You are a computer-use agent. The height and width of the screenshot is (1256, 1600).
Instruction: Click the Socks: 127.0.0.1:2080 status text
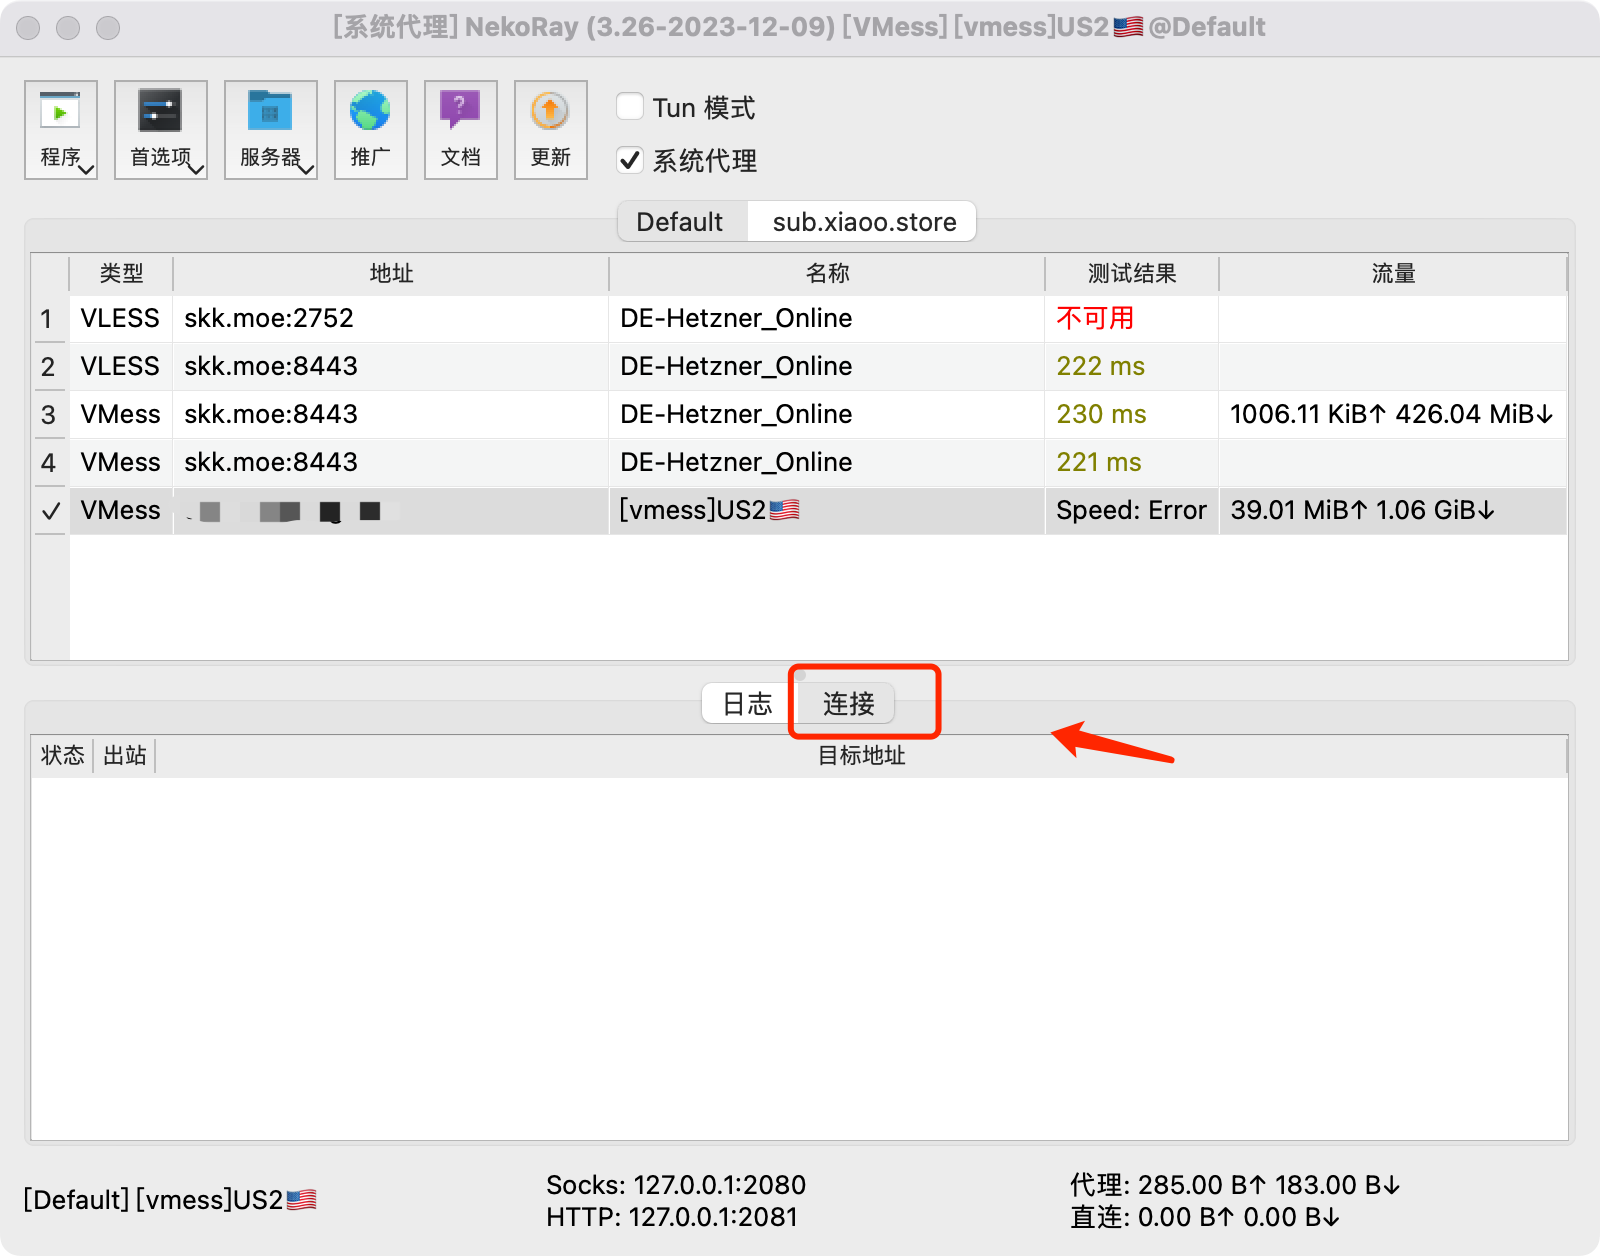(x=676, y=1185)
